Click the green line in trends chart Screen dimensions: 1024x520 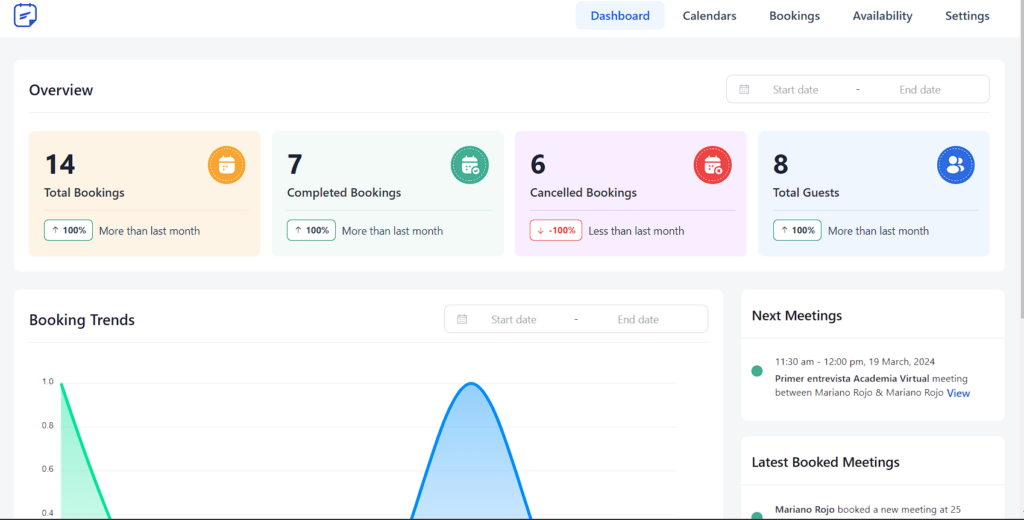pyautogui.click(x=85, y=451)
